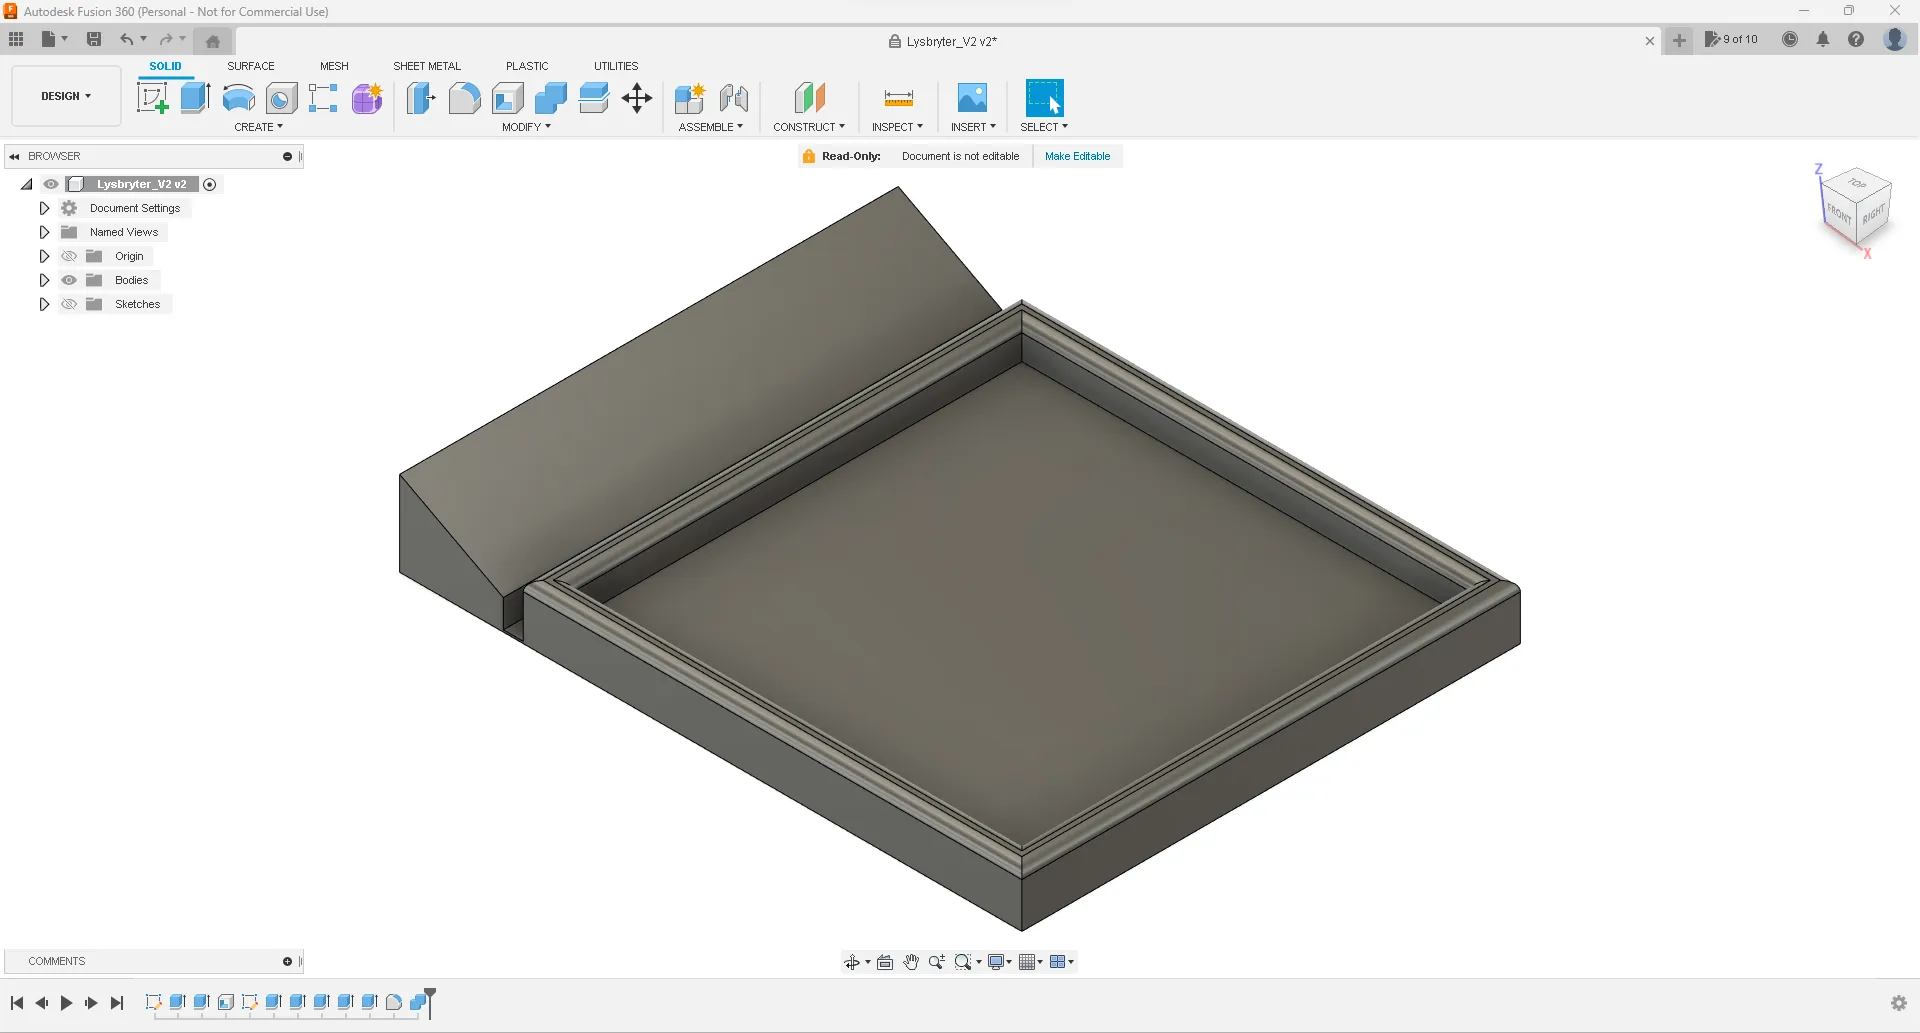The width and height of the screenshot is (1920, 1033).
Task: Select the Offset Face tool
Action: coord(594,98)
